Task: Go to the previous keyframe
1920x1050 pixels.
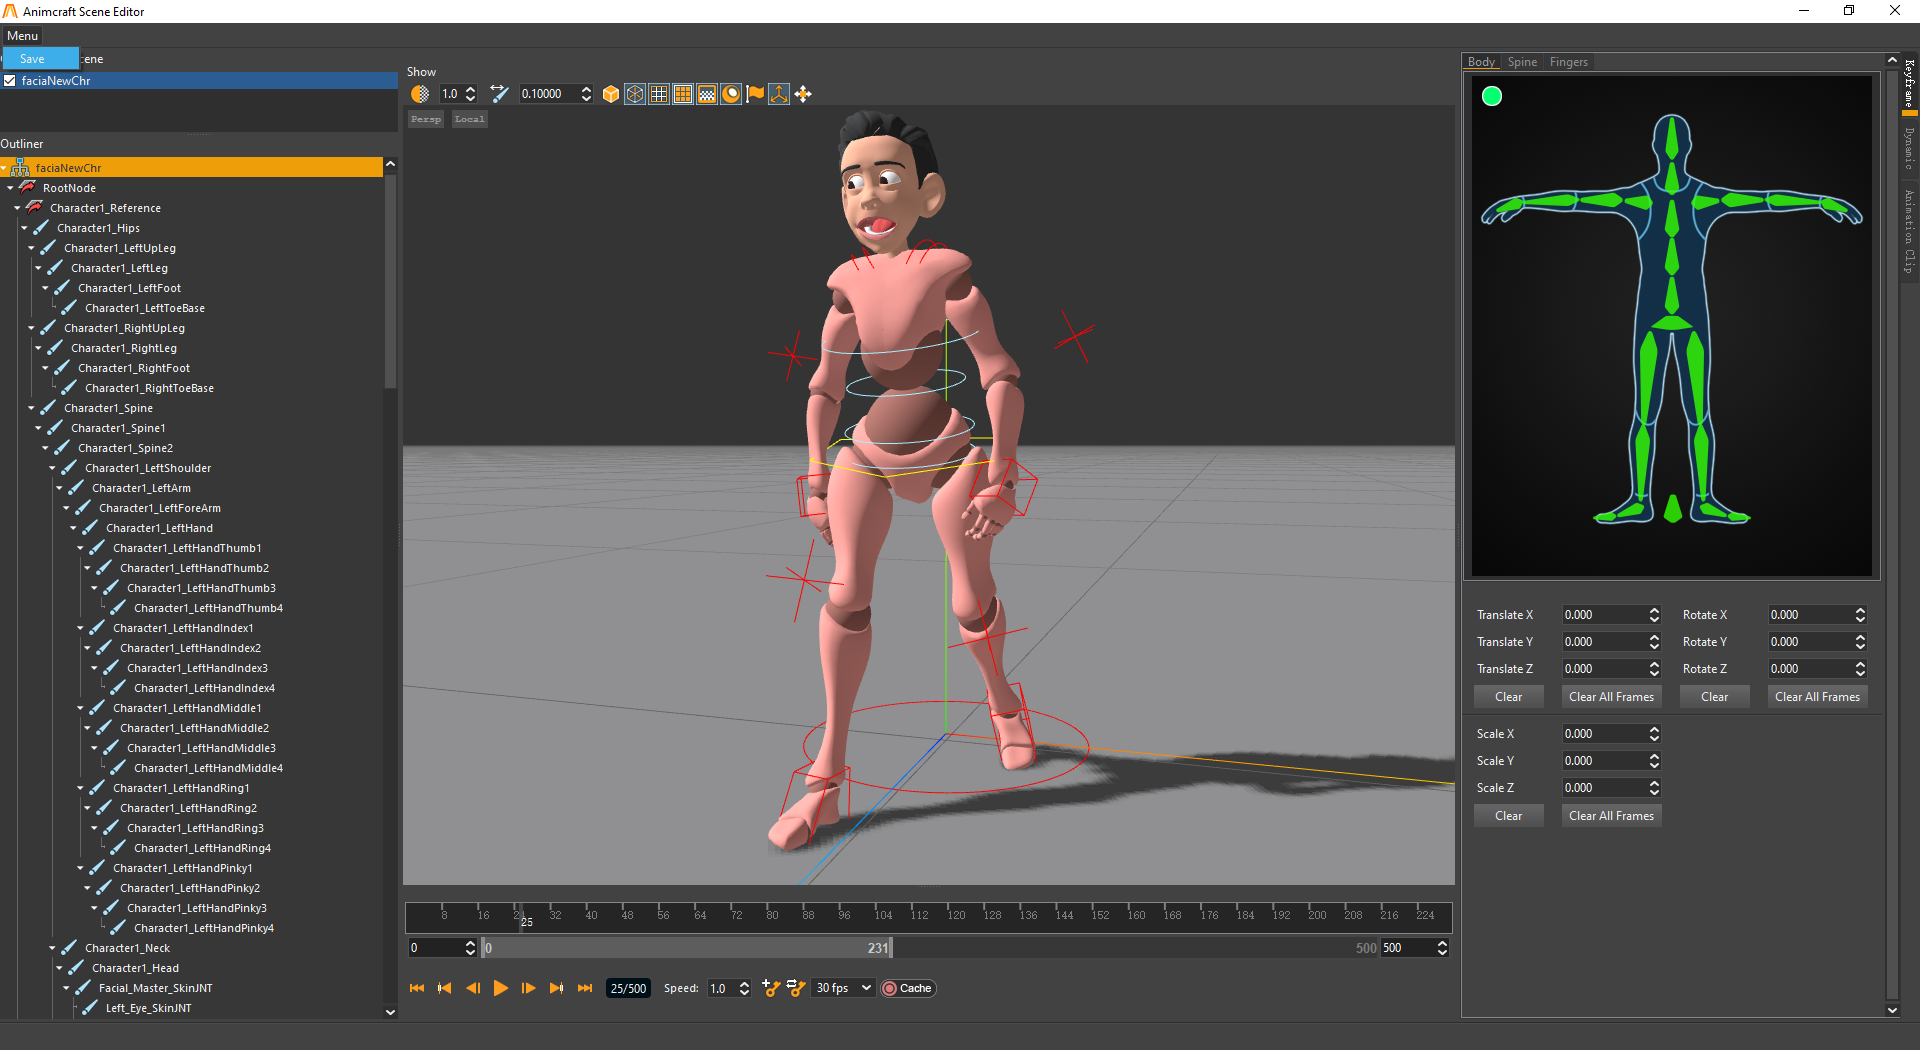Action: (x=445, y=988)
